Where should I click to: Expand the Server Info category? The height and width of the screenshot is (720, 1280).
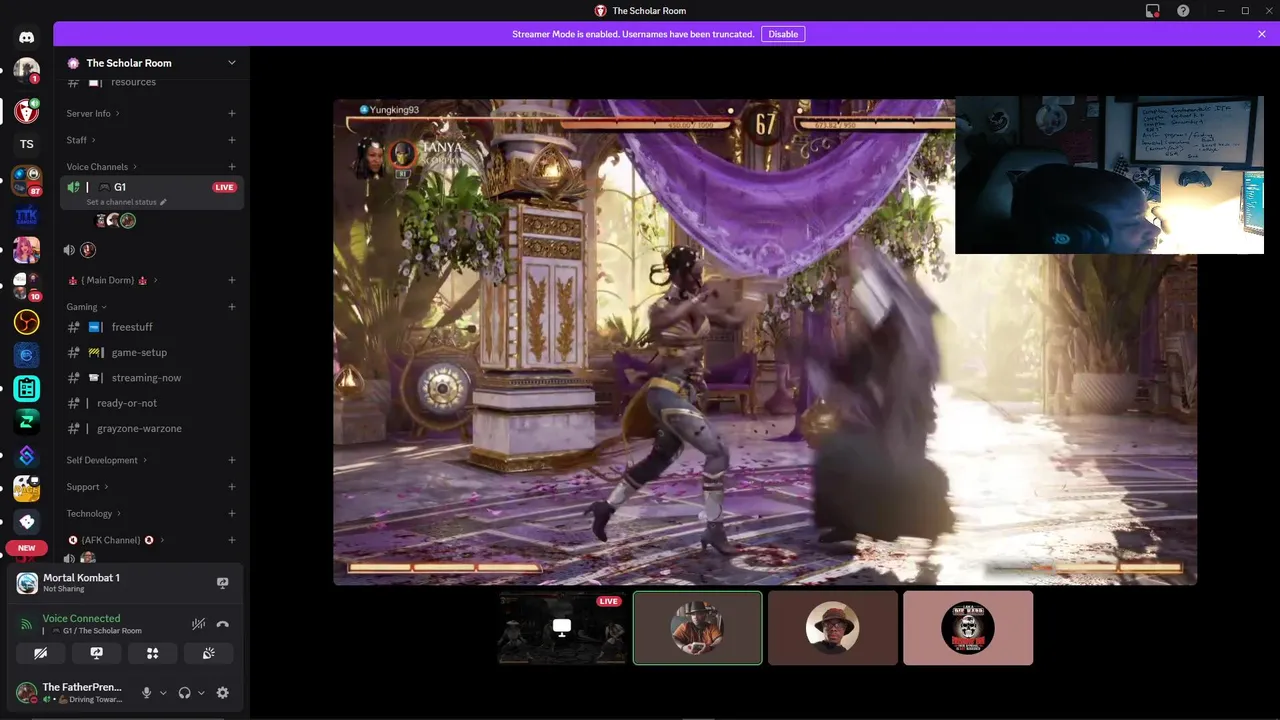pyautogui.click(x=93, y=114)
